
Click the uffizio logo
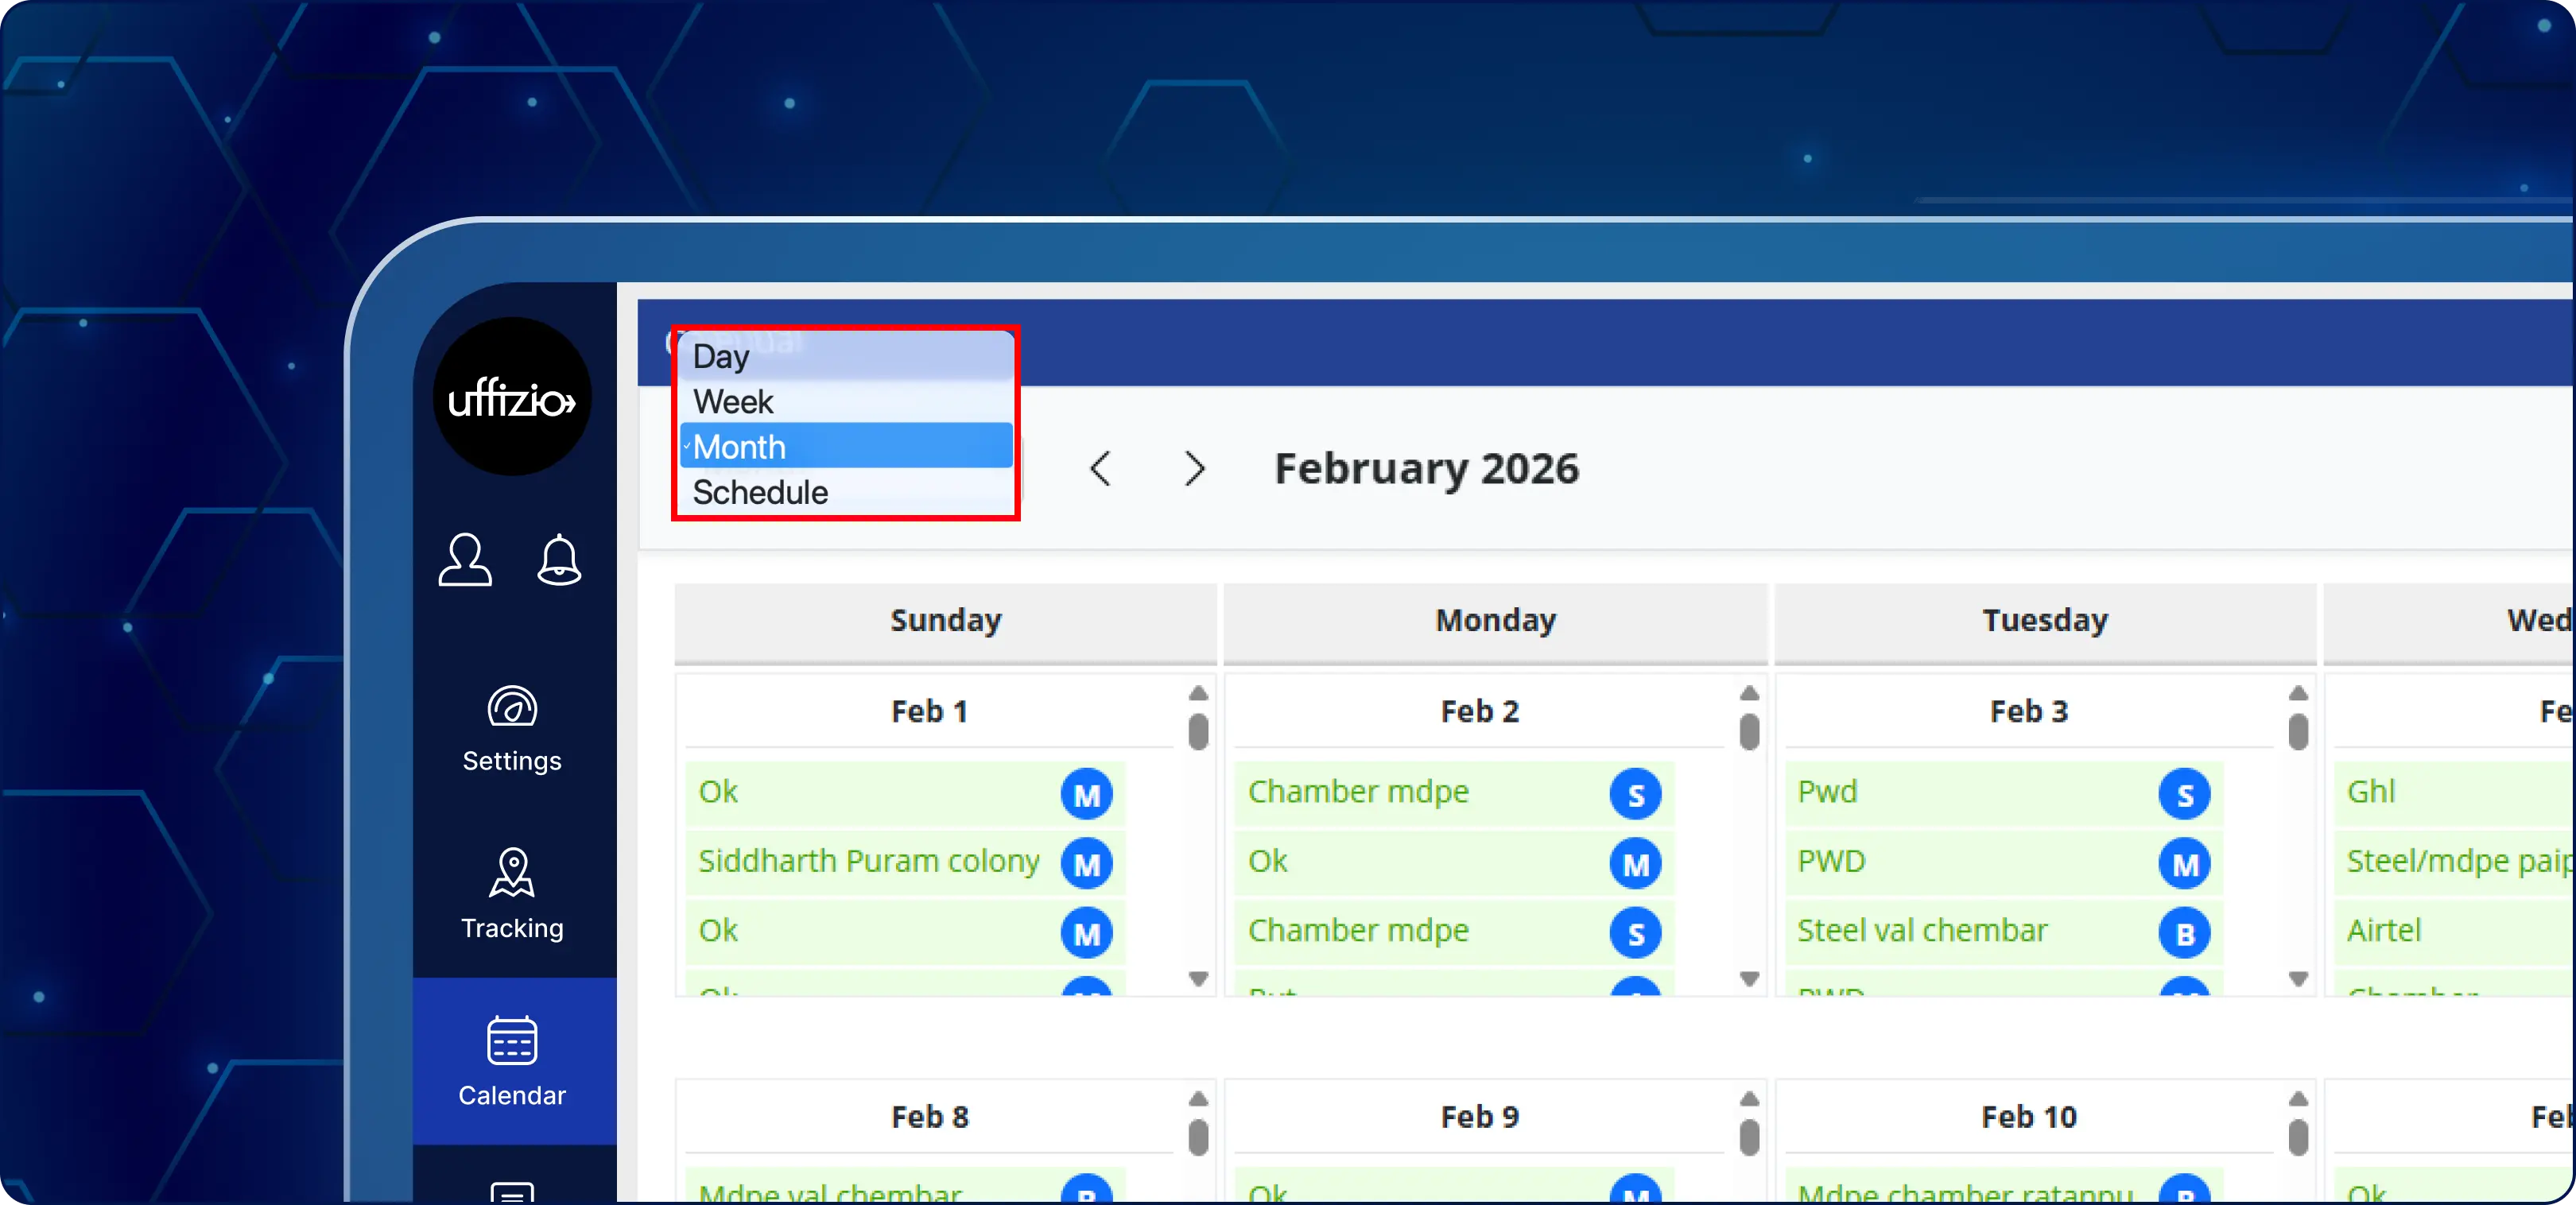point(512,399)
